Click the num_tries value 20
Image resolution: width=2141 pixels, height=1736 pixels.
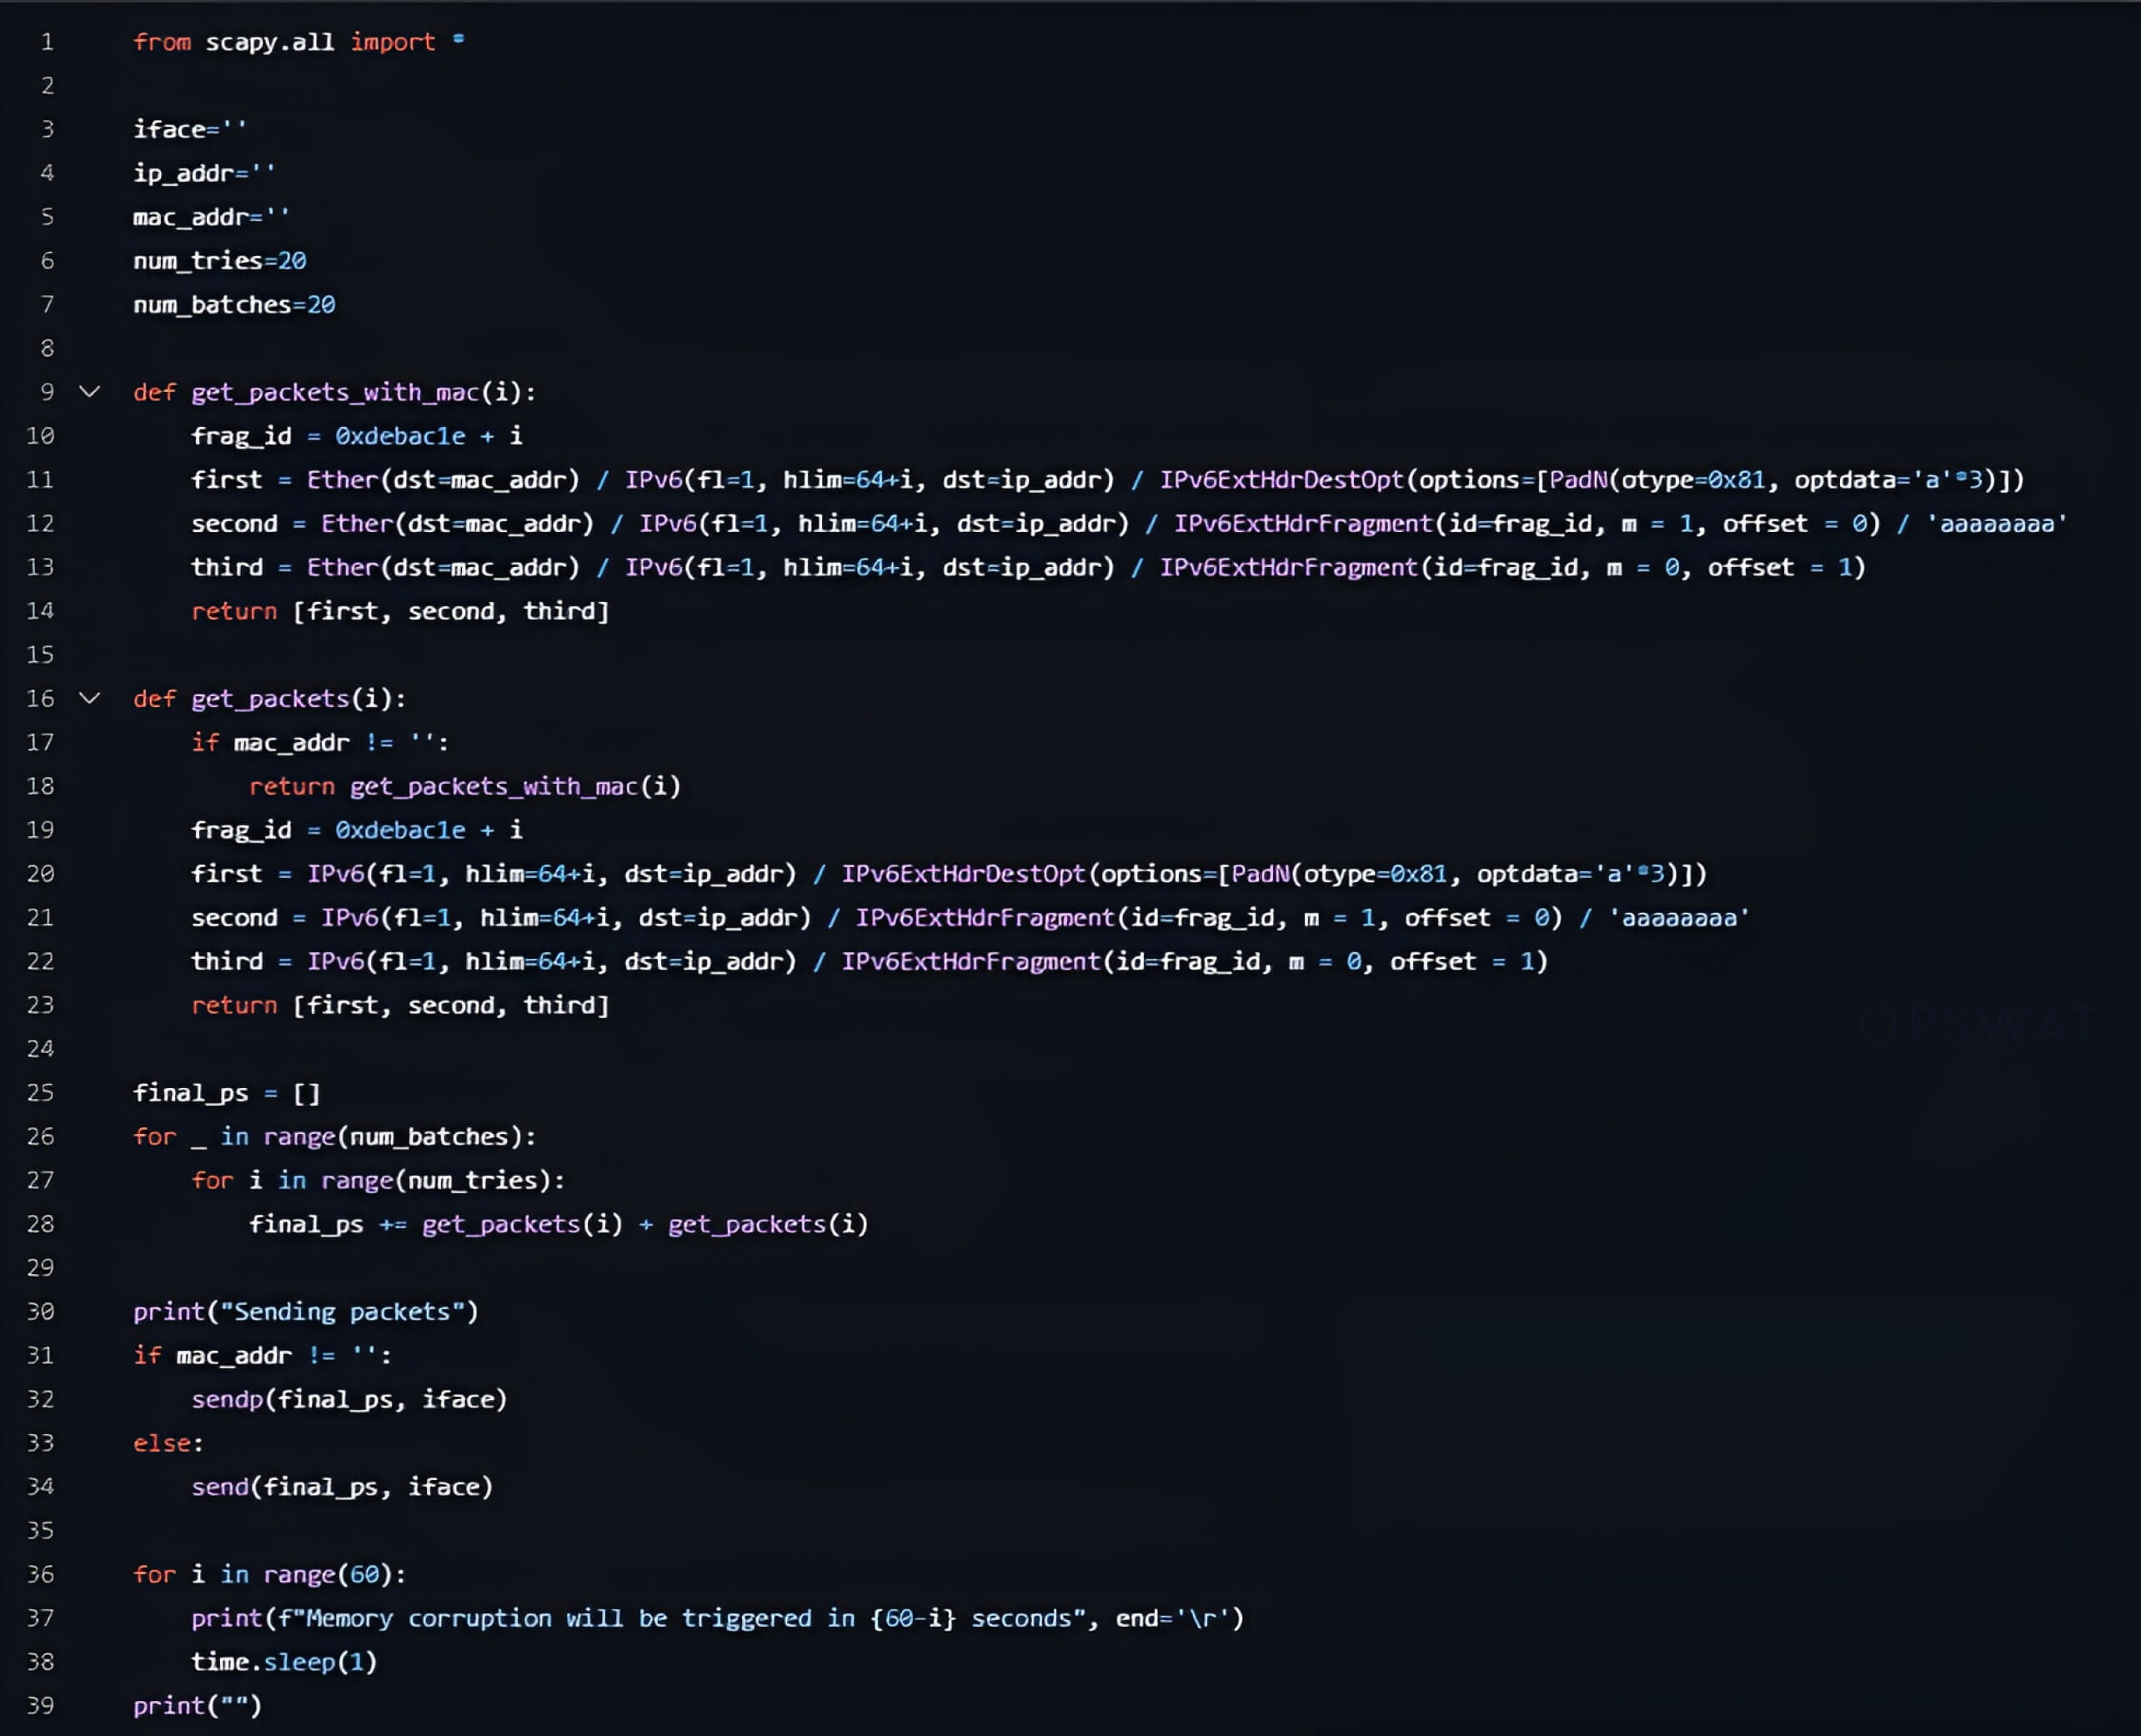click(x=292, y=261)
